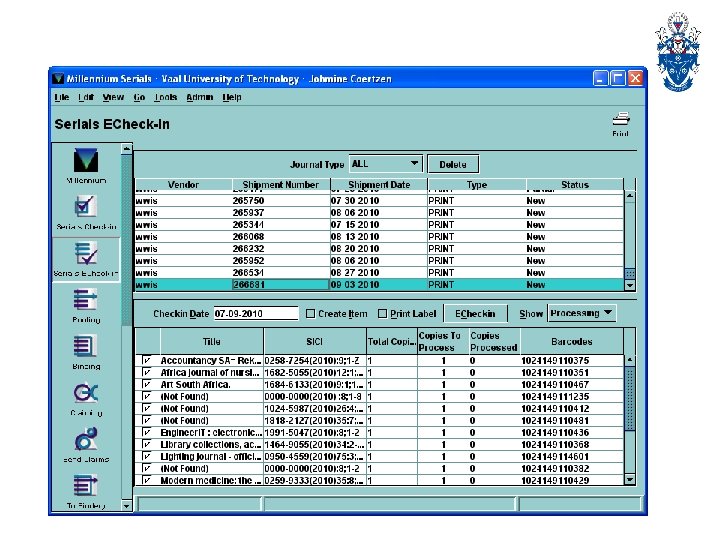This screenshot has height=540, width=720.
Task: Click the Barcodes column header
Action: 572,342
